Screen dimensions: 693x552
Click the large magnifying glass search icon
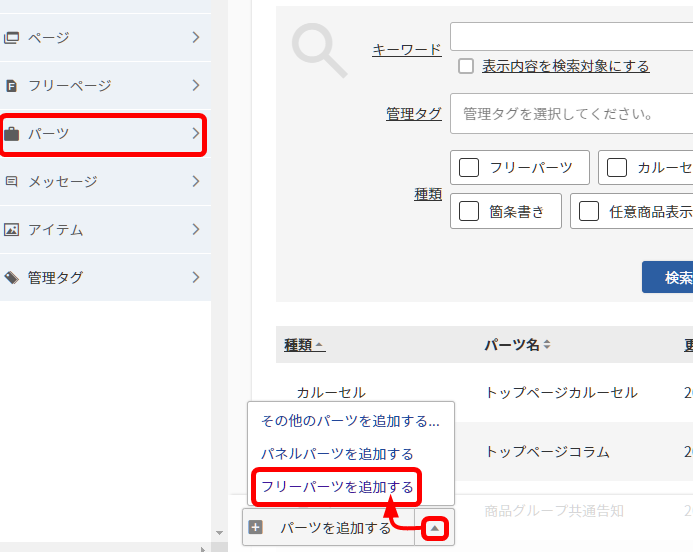coord(319,51)
